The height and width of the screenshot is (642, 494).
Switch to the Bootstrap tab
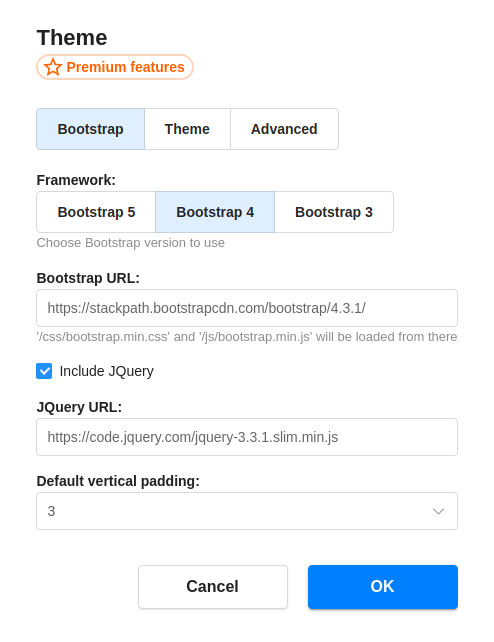coord(90,129)
